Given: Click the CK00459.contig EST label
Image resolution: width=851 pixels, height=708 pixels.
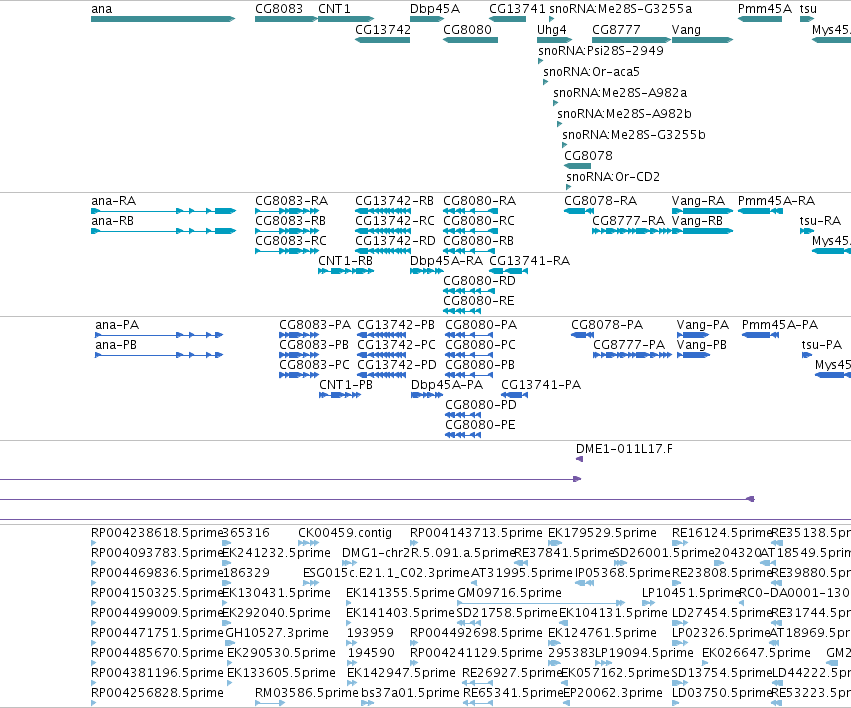Looking at the screenshot, I should (345, 533).
